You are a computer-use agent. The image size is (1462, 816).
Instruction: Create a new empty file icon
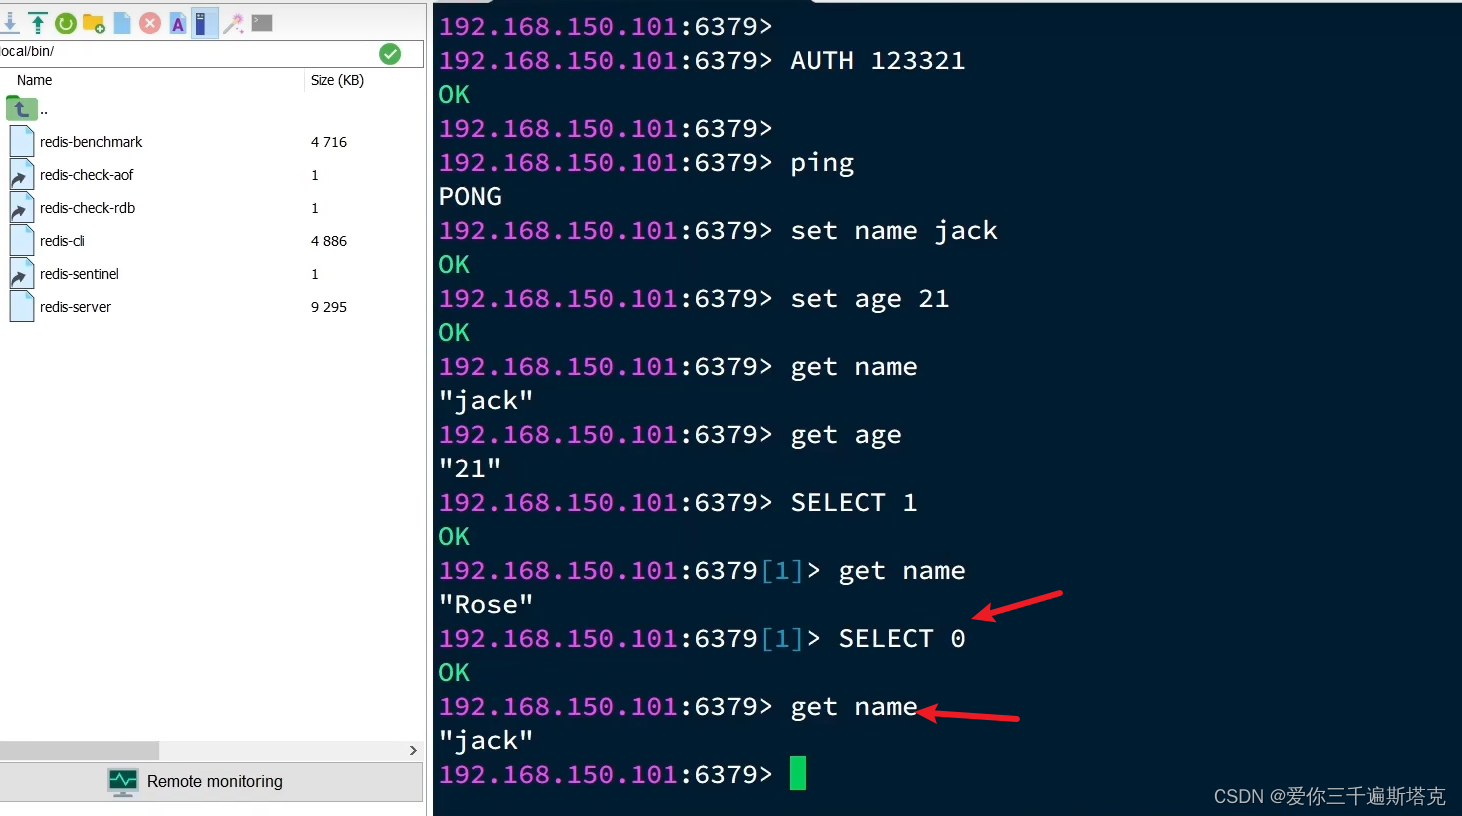[122, 22]
